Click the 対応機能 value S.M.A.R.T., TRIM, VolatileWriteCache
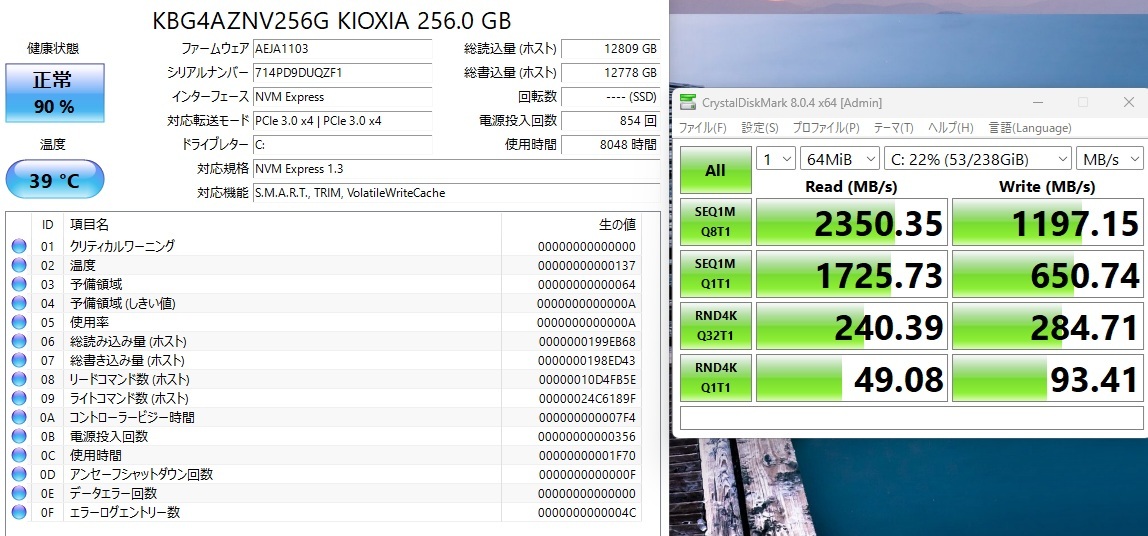Image resolution: width=1148 pixels, height=536 pixels. 456,193
